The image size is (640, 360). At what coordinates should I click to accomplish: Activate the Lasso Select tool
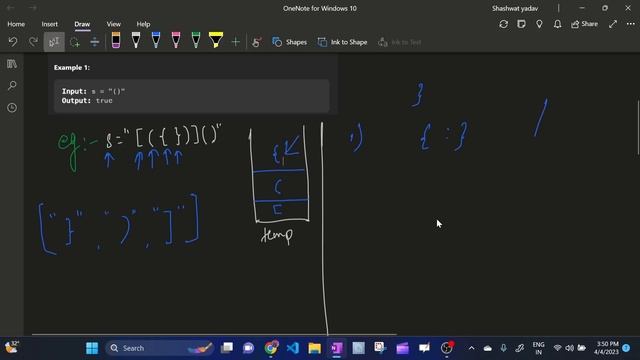pos(75,42)
